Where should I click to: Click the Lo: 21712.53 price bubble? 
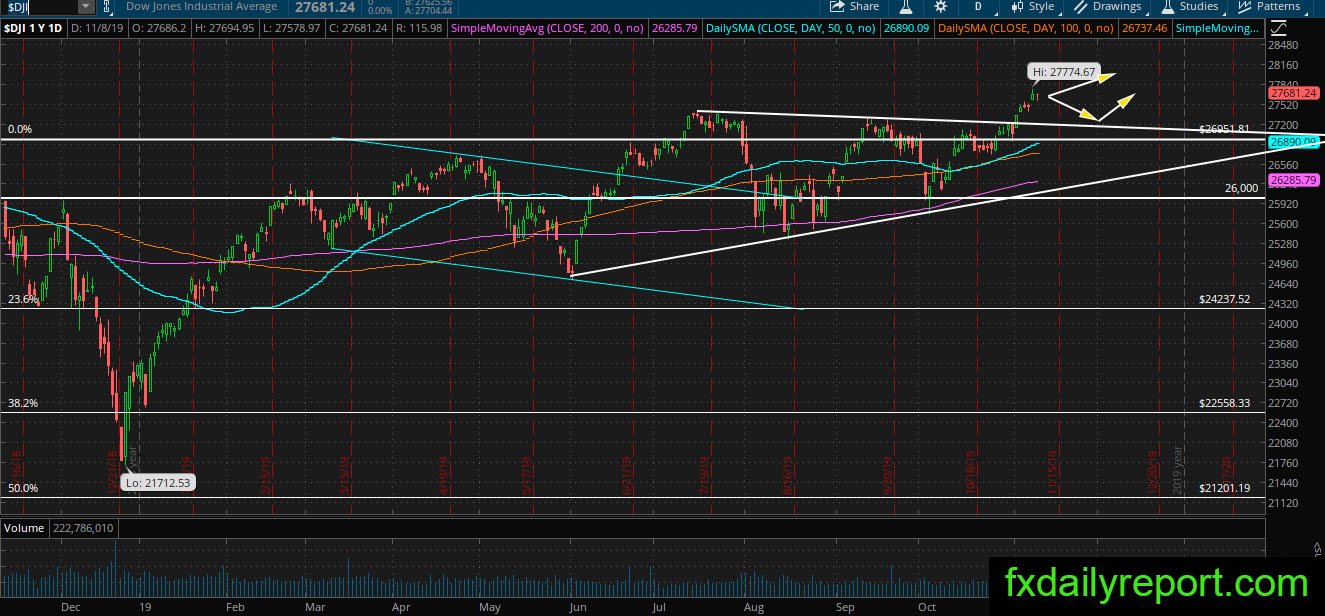tap(156, 483)
